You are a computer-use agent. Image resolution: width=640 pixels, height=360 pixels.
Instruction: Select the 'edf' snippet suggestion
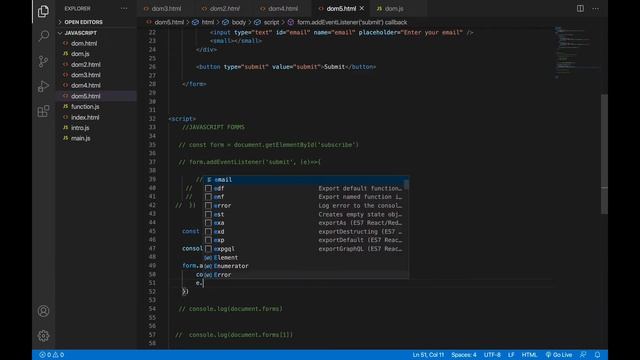306,188
